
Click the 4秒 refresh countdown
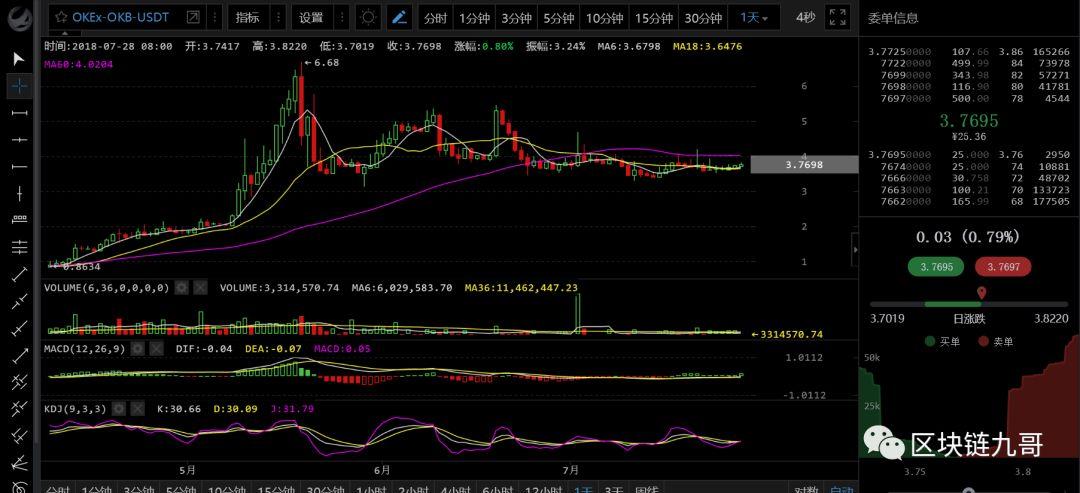[806, 17]
